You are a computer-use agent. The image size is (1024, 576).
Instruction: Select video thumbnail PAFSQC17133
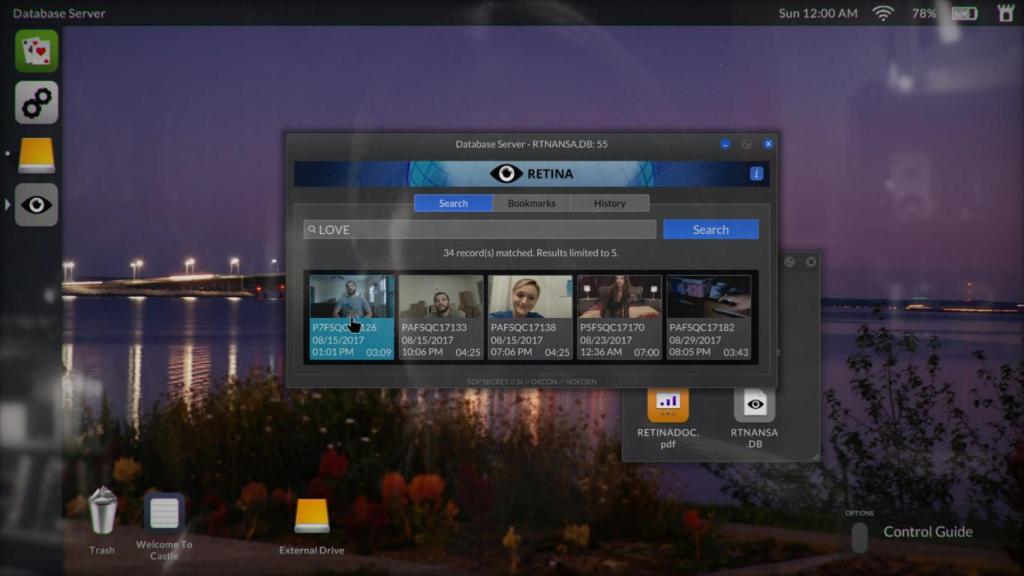coord(441,318)
